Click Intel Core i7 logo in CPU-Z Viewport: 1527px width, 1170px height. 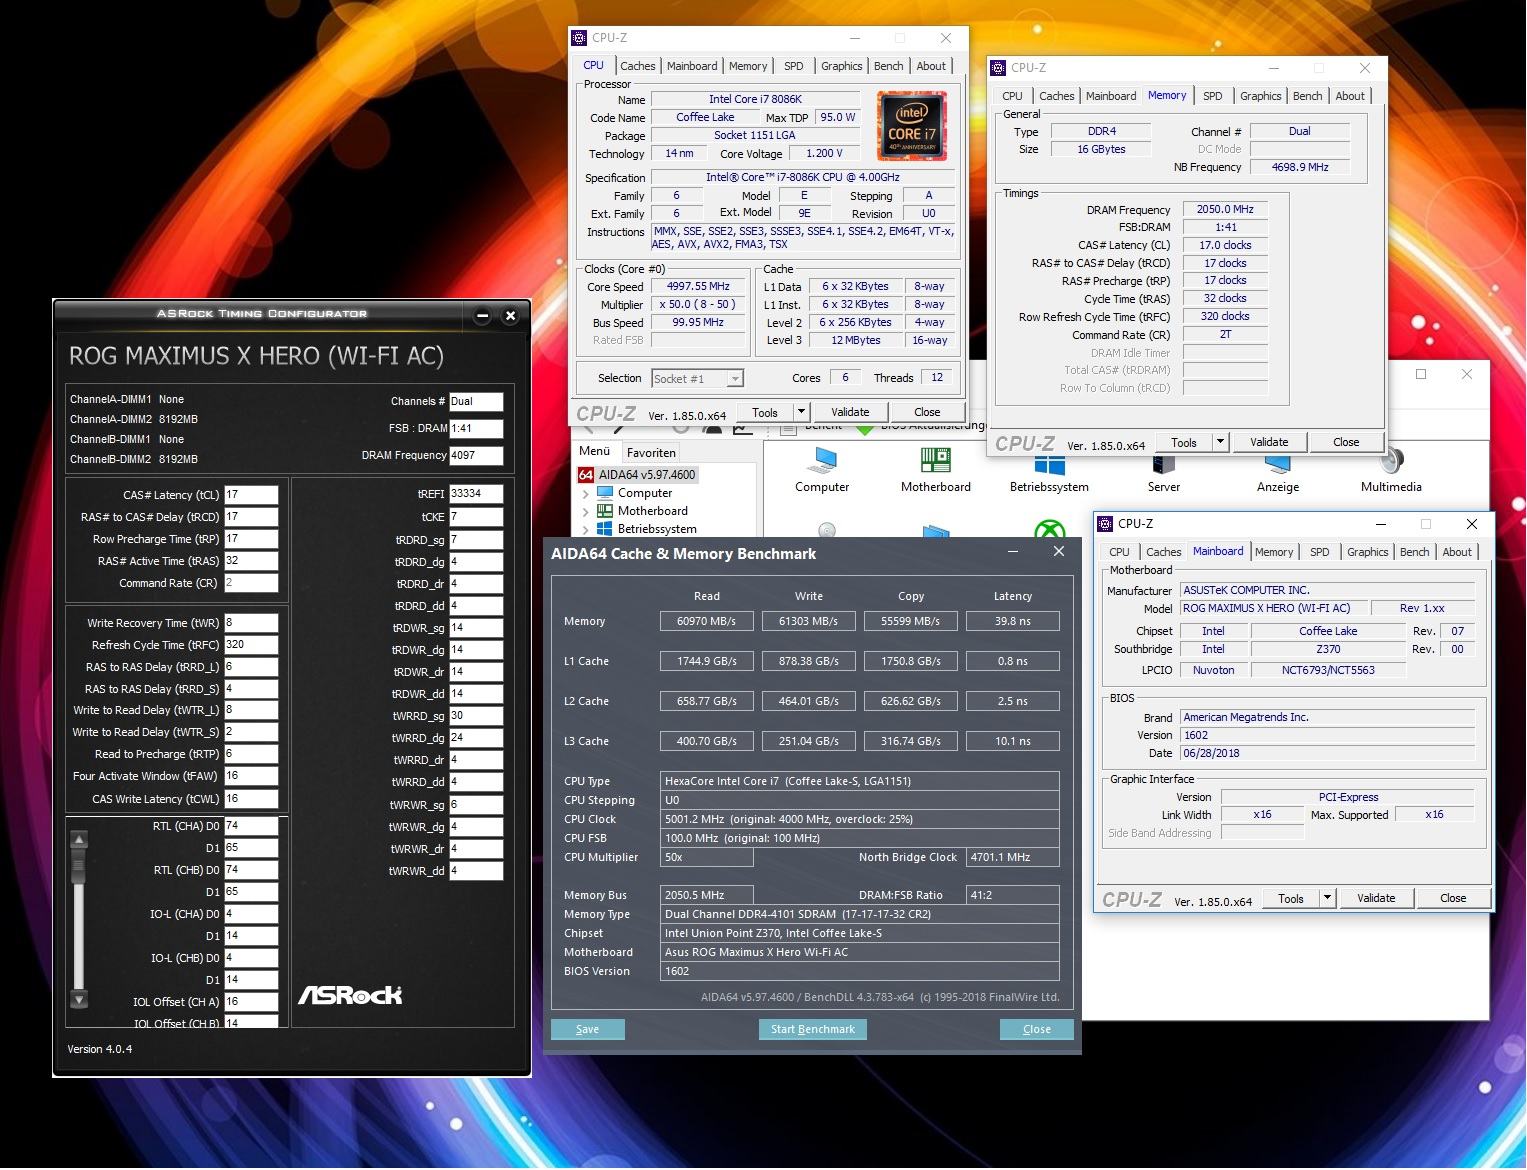pos(912,125)
